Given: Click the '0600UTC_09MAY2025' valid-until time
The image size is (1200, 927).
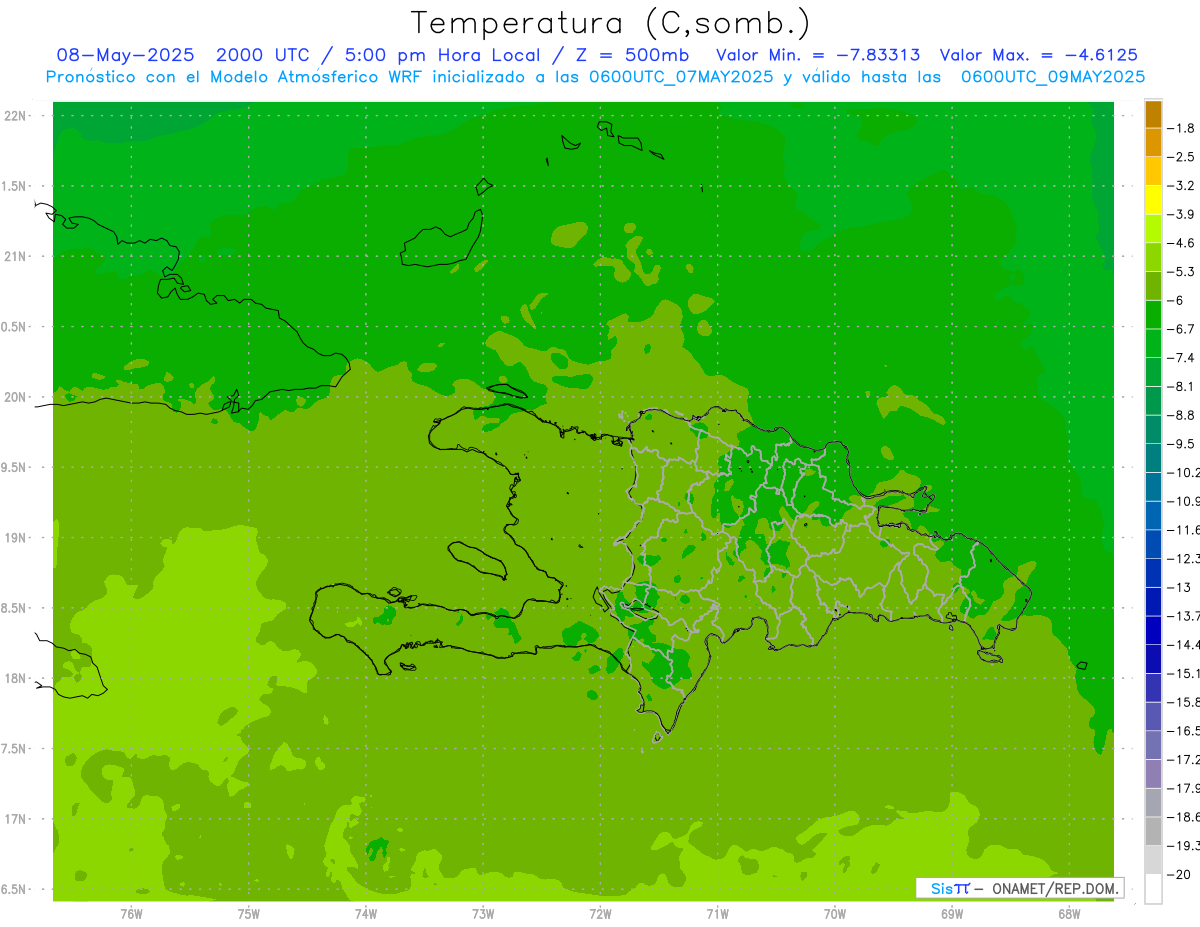Looking at the screenshot, I should (x=1054, y=77).
